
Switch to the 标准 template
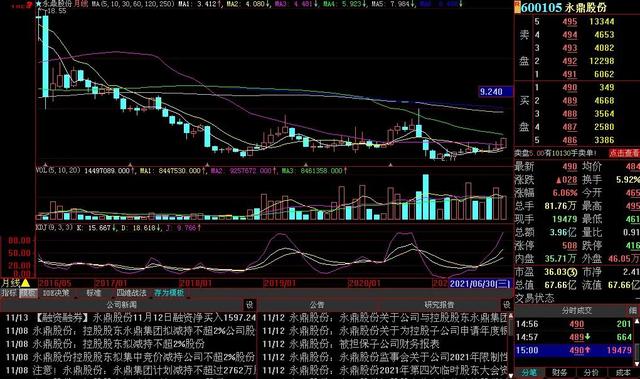coord(93,293)
